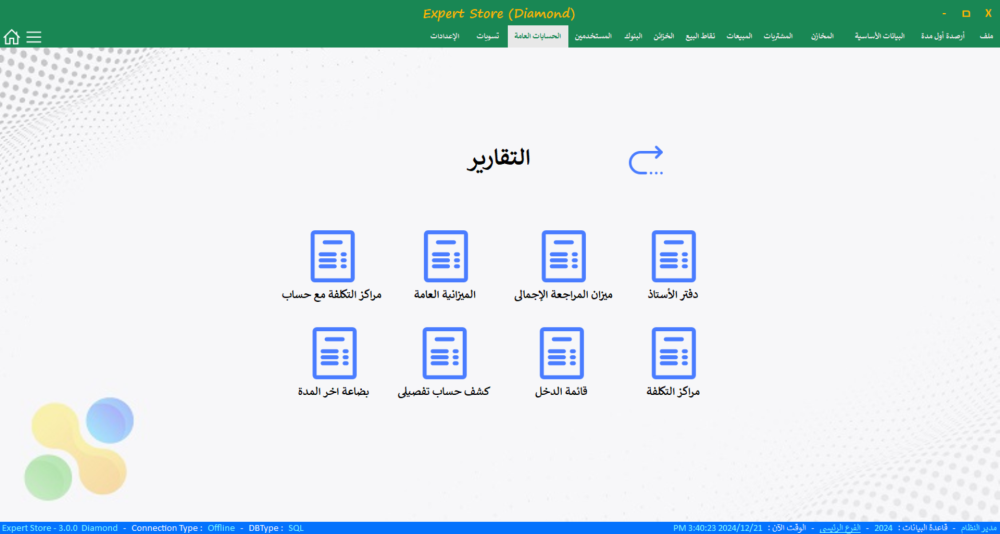The height and width of the screenshot is (534, 1000).
Task: Click the blue back arrow icon
Action: point(646,160)
